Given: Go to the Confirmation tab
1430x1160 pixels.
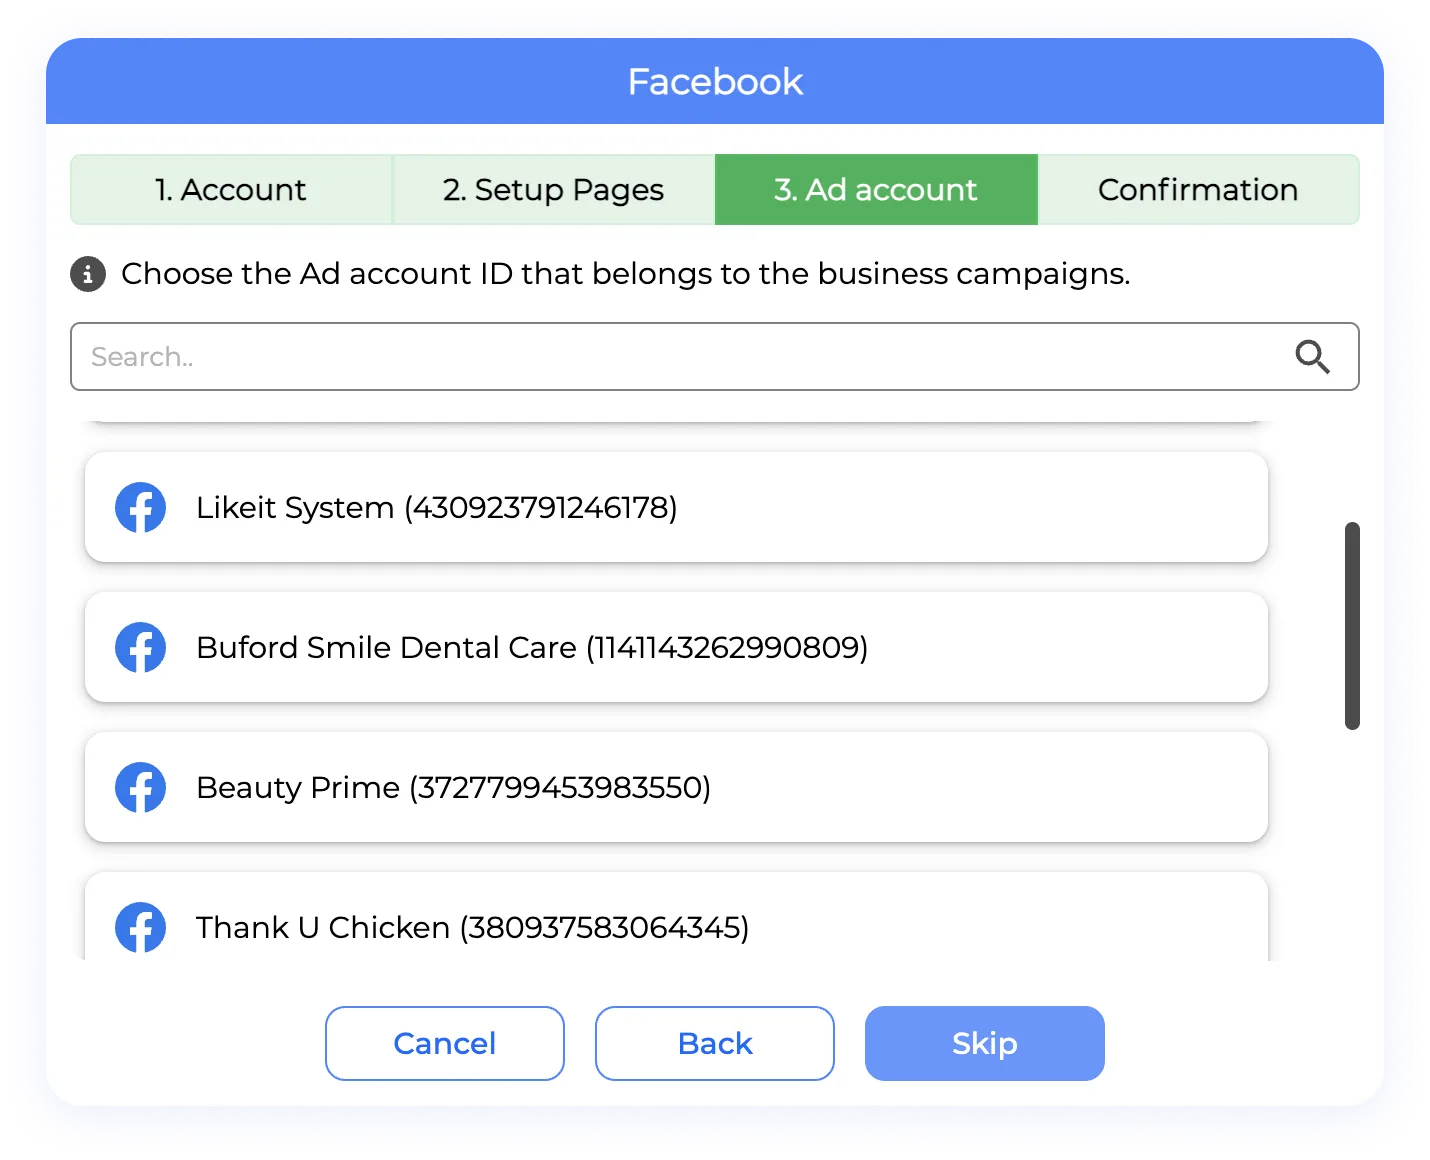Looking at the screenshot, I should 1198,190.
